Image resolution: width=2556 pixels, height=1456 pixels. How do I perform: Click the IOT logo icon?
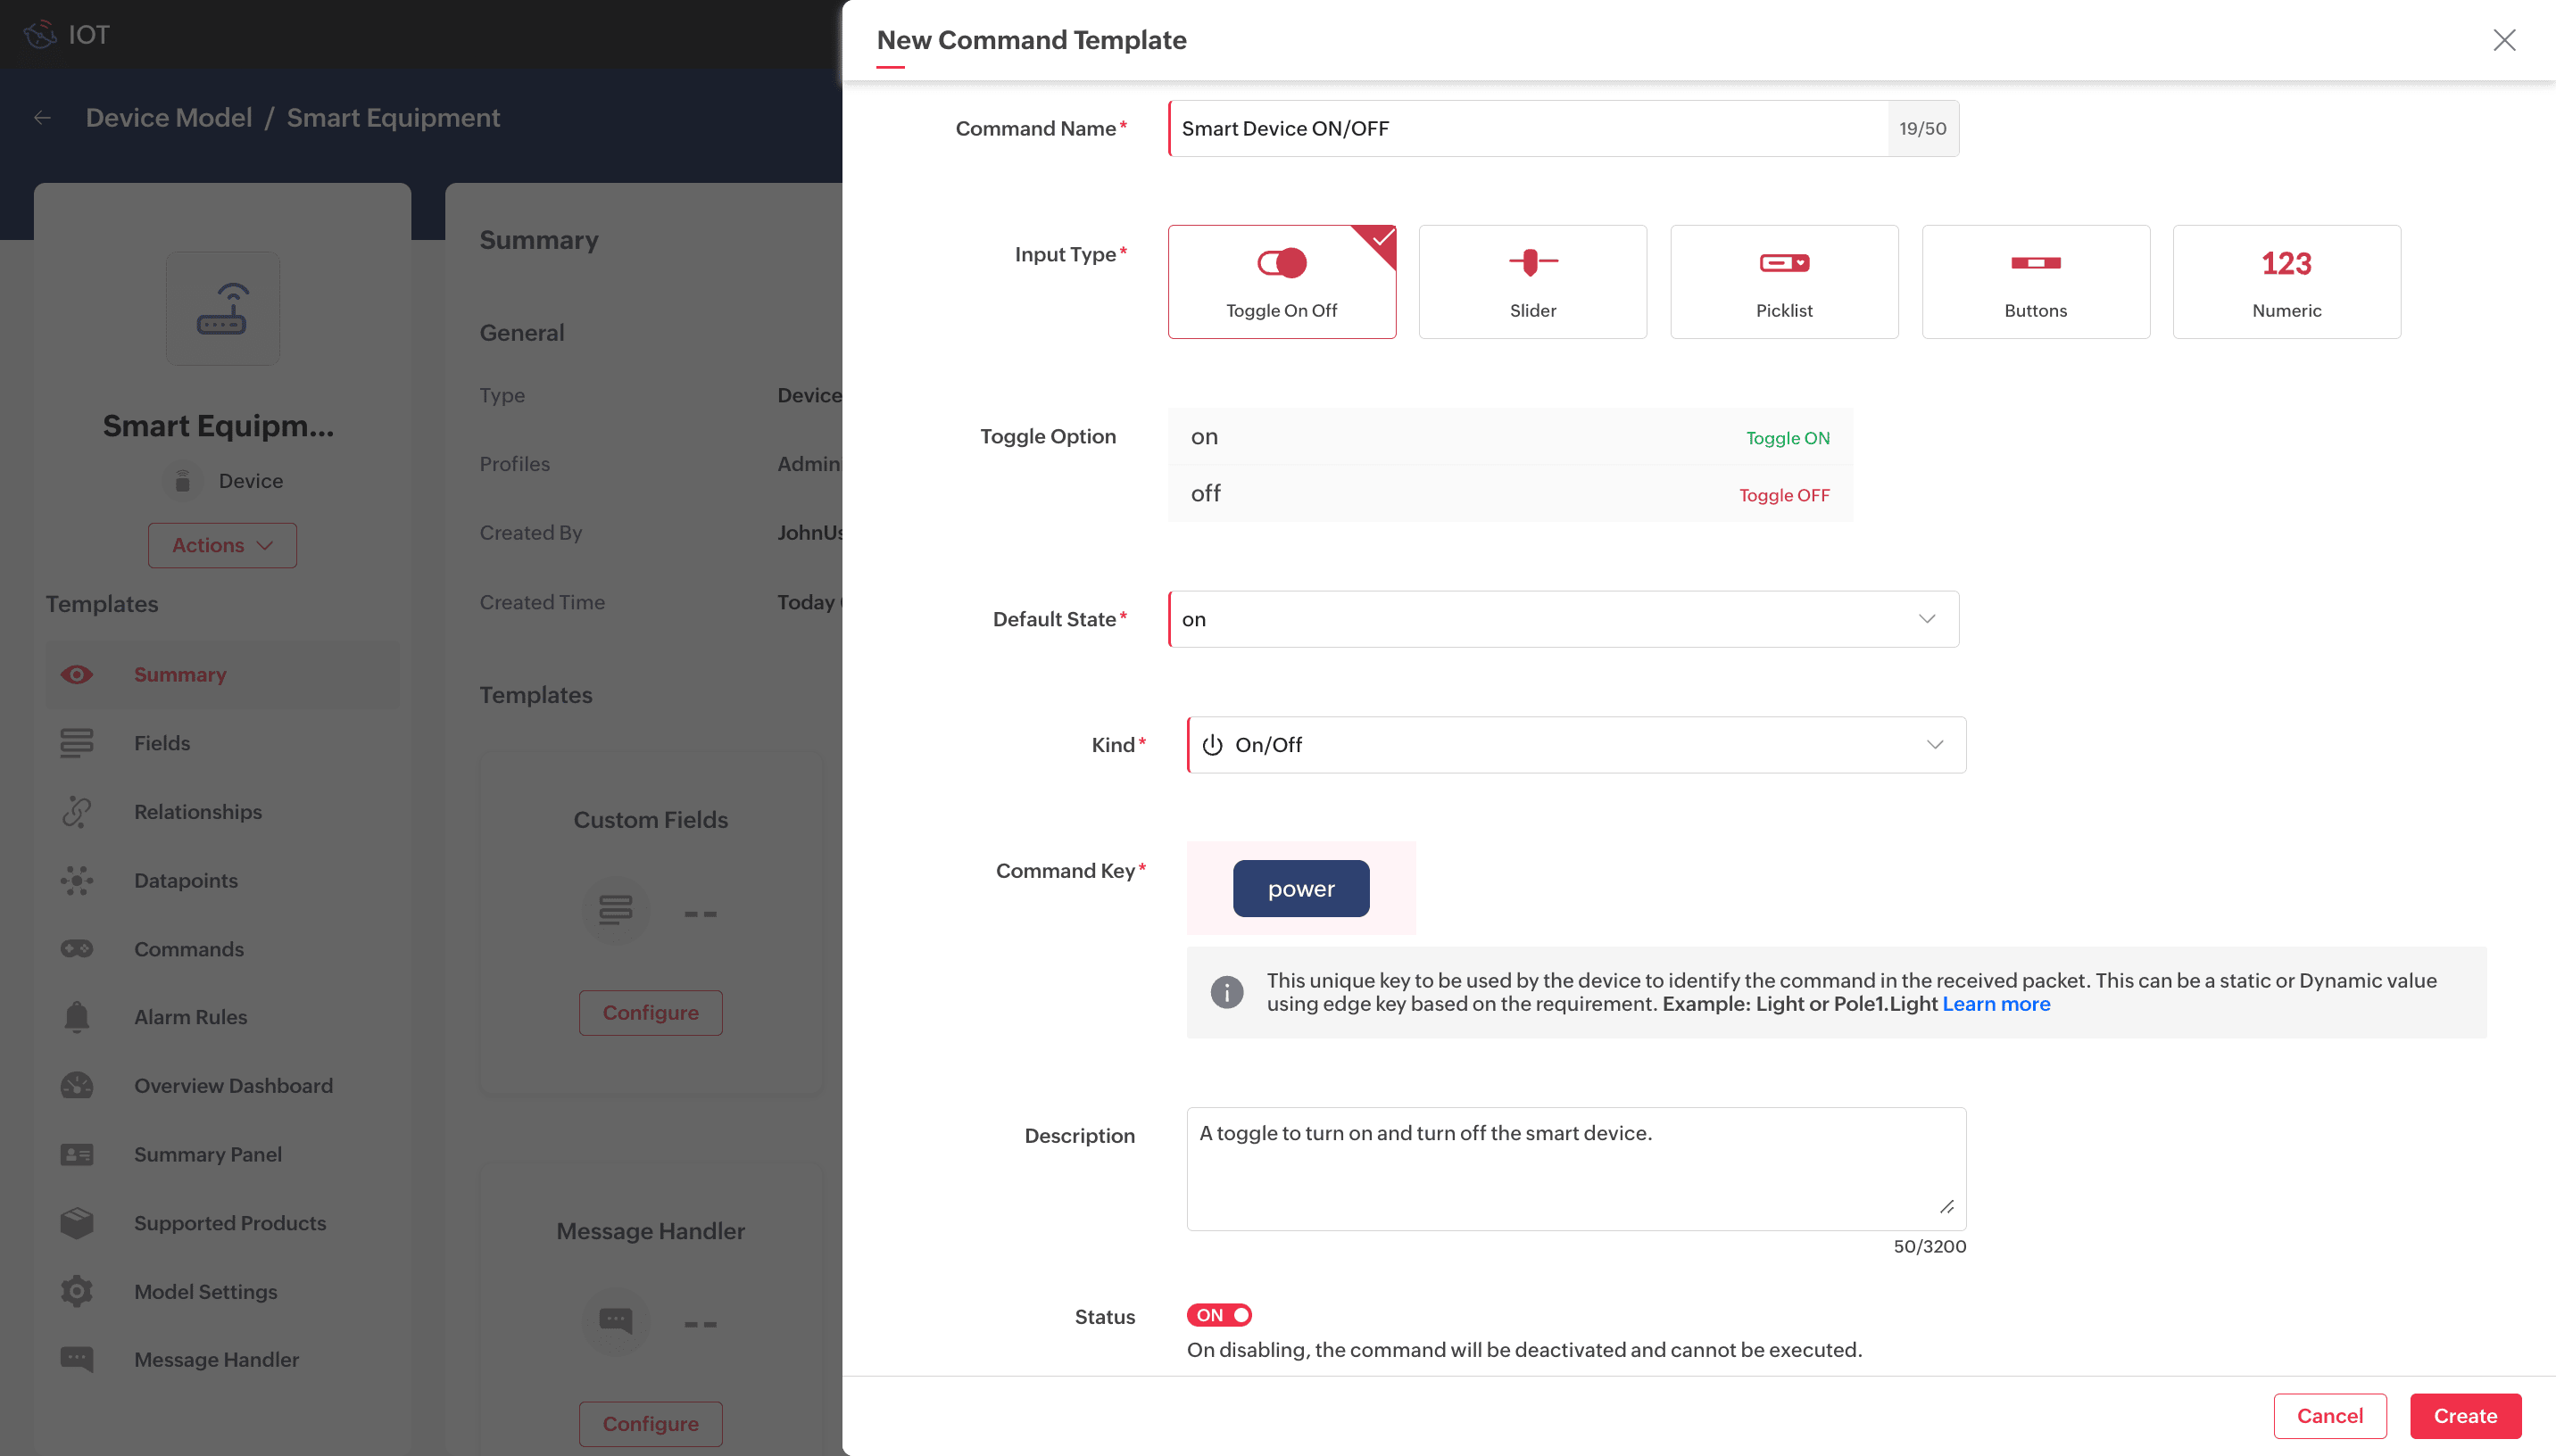click(40, 34)
